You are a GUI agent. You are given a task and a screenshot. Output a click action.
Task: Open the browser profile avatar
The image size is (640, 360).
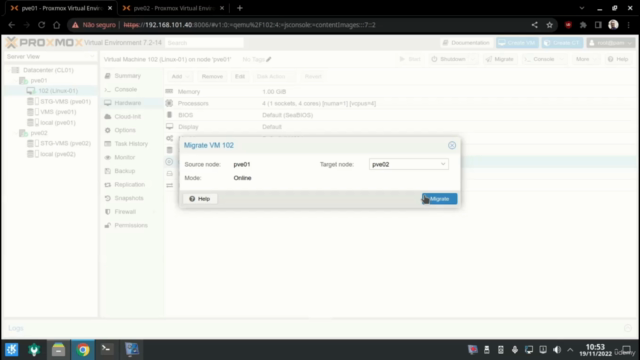click(x=613, y=25)
